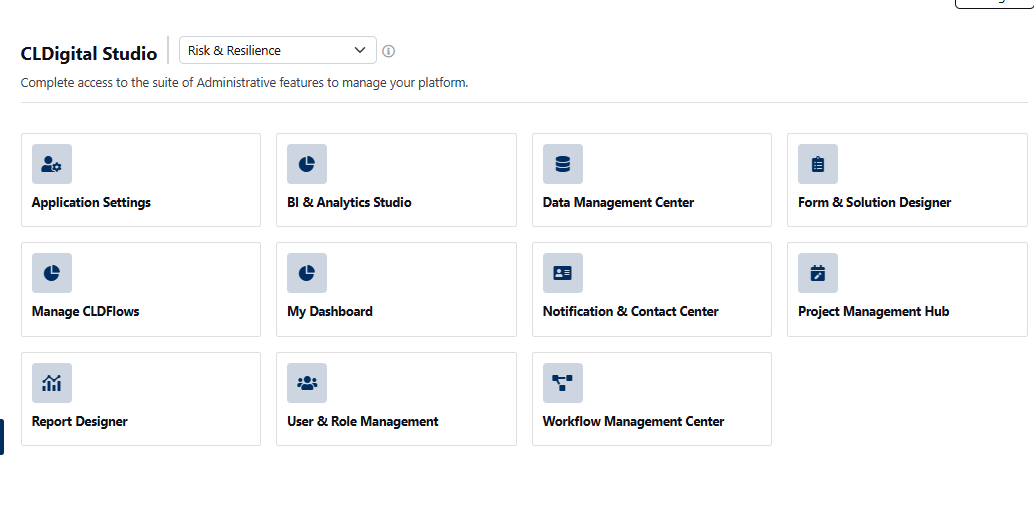The height and width of the screenshot is (516, 1034).
Task: Select the My Dashboard tile text
Action: [330, 311]
